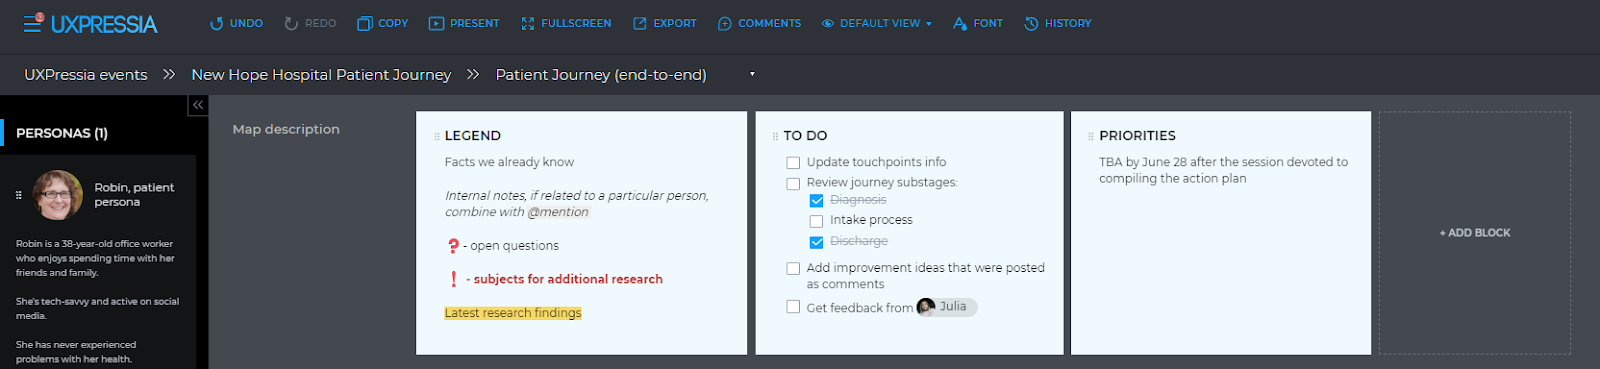Open the Font settings in the toolbar
Screen dimensions: 1600x369
[x=978, y=23]
